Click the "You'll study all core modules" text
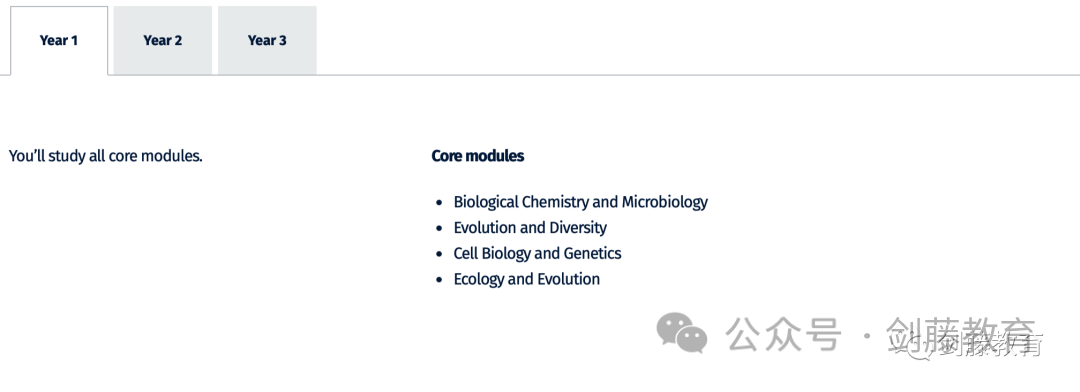 point(105,156)
